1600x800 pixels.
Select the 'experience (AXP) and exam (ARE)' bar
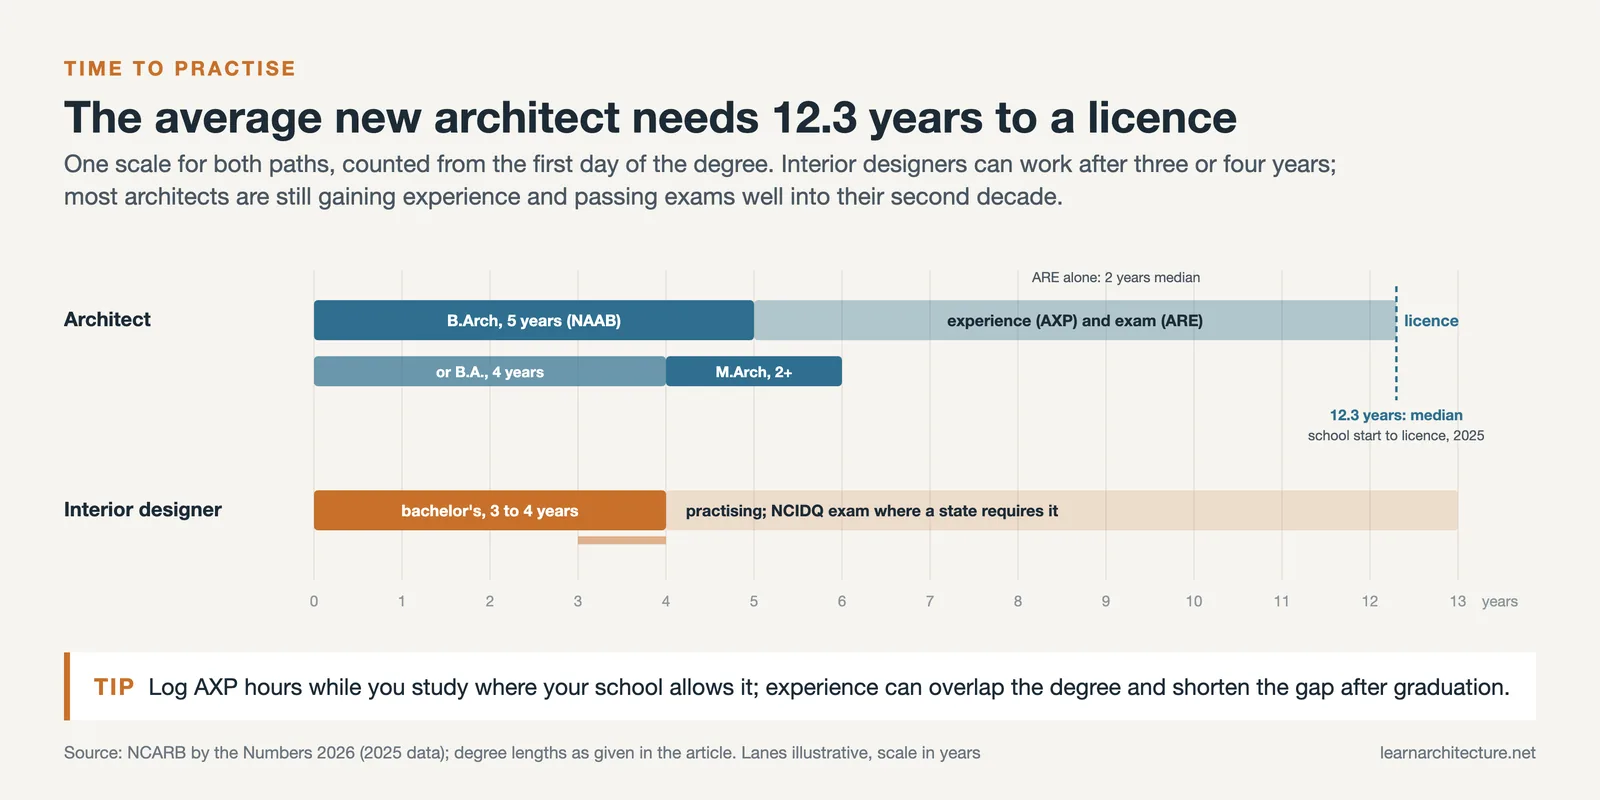tap(1075, 320)
